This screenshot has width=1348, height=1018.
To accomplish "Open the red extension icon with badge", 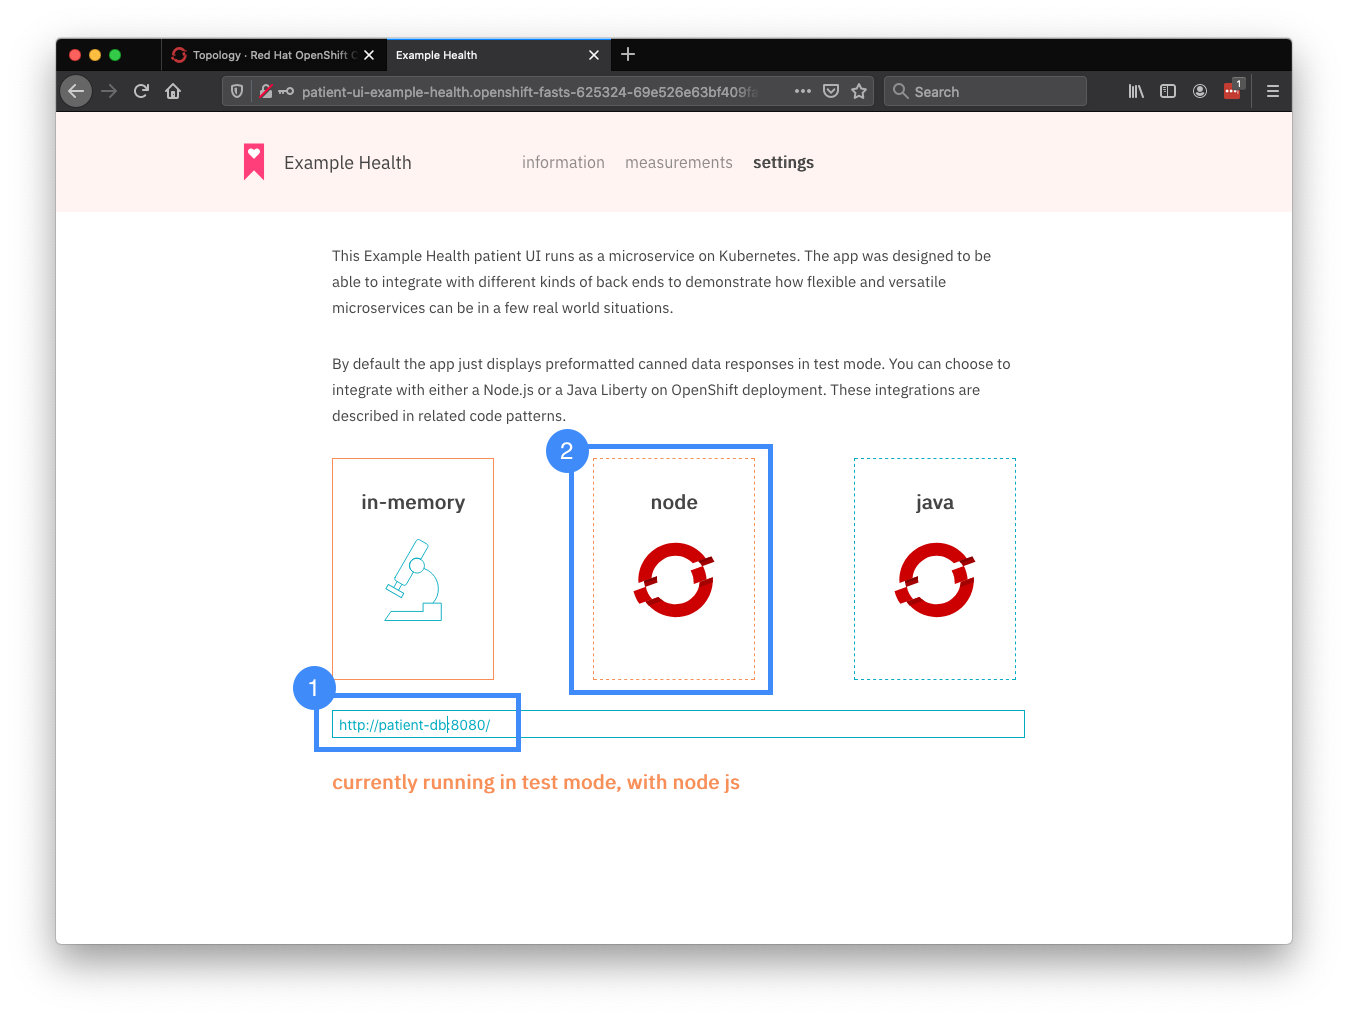I will click(1233, 90).
